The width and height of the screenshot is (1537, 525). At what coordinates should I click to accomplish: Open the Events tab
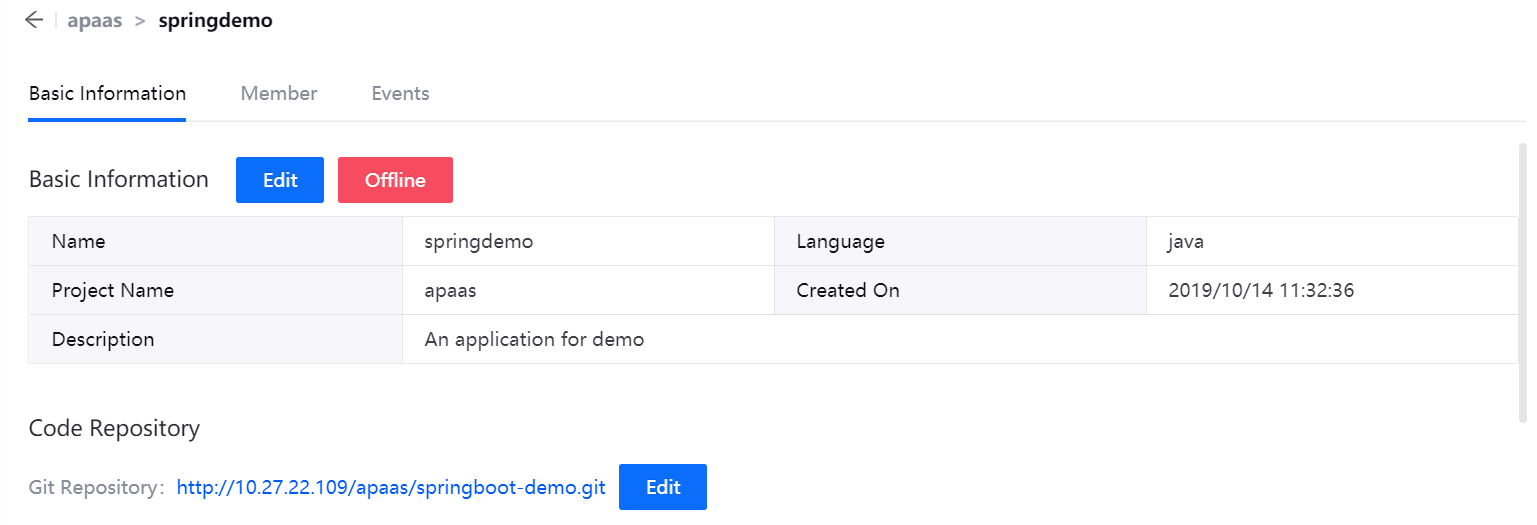400,94
